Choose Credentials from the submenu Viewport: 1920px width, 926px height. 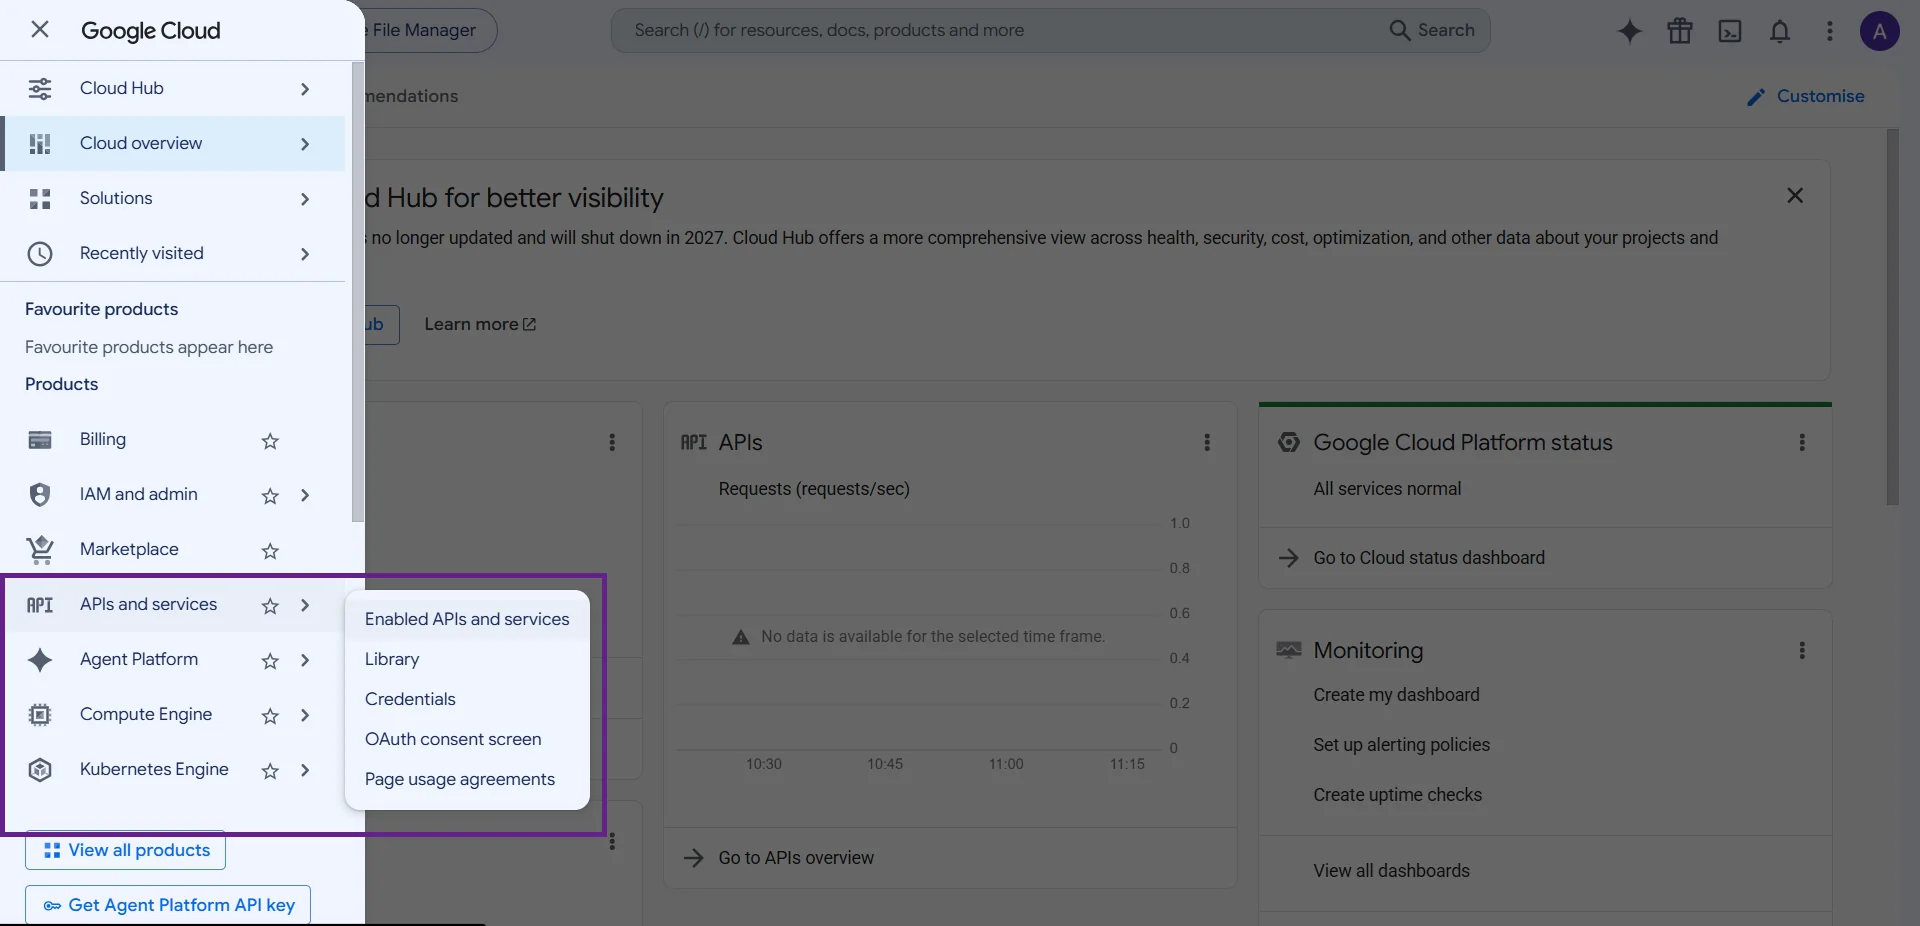click(x=467, y=699)
